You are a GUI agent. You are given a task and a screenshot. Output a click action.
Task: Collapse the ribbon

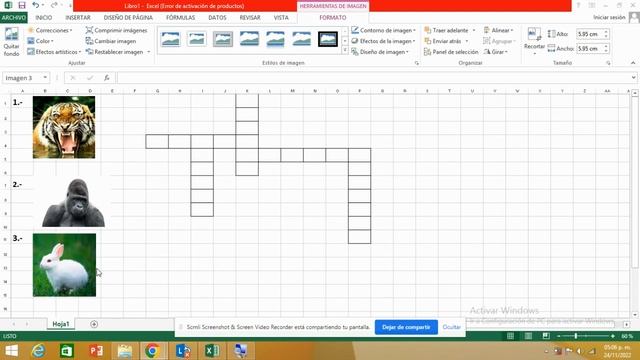coord(633,63)
